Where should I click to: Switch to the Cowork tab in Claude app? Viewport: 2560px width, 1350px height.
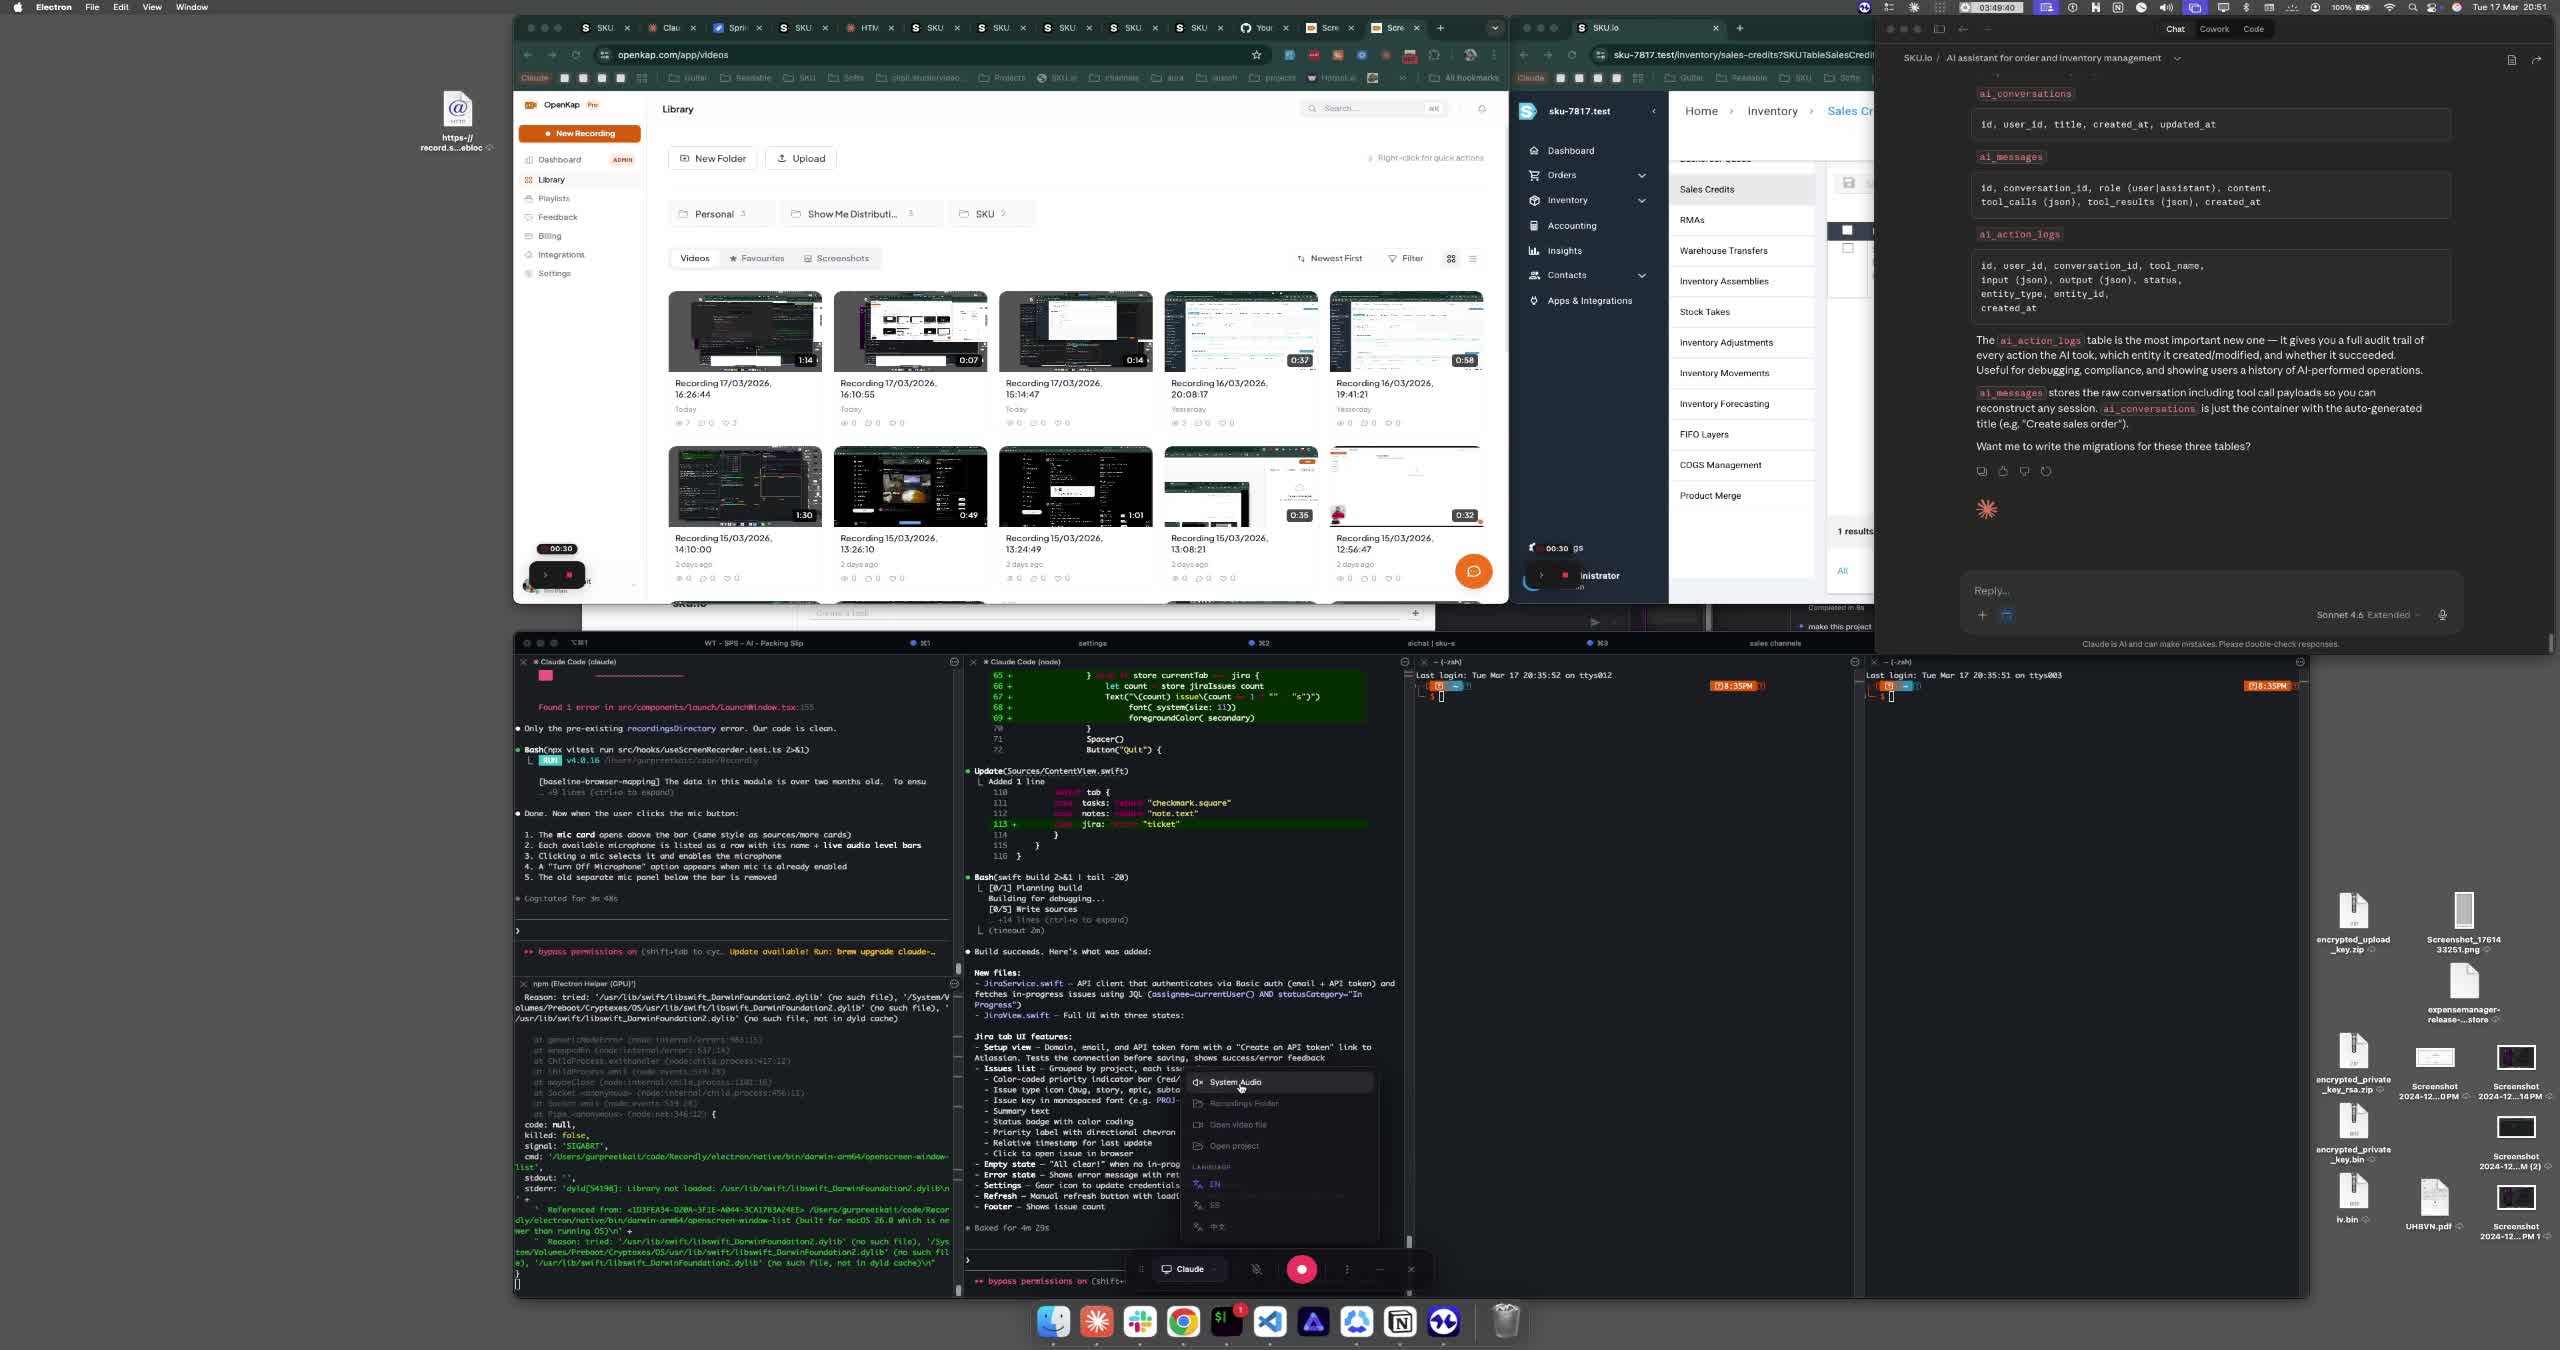[2214, 29]
